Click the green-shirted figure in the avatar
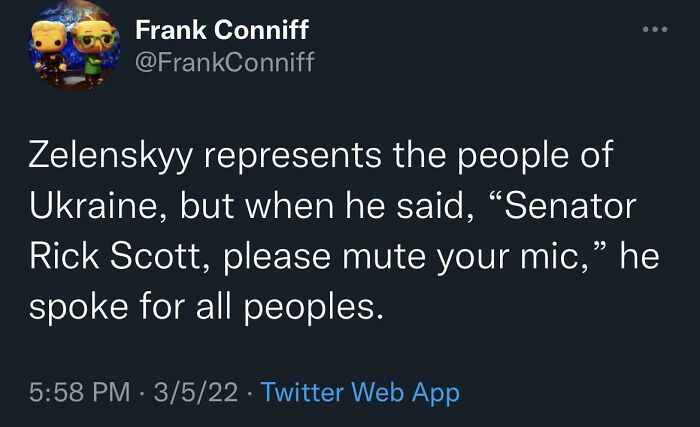Screen dimensions: 700x427 click(92, 48)
